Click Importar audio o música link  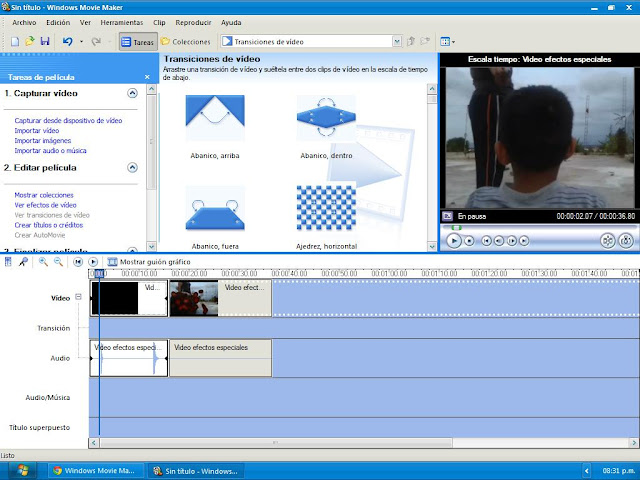pos(50,151)
